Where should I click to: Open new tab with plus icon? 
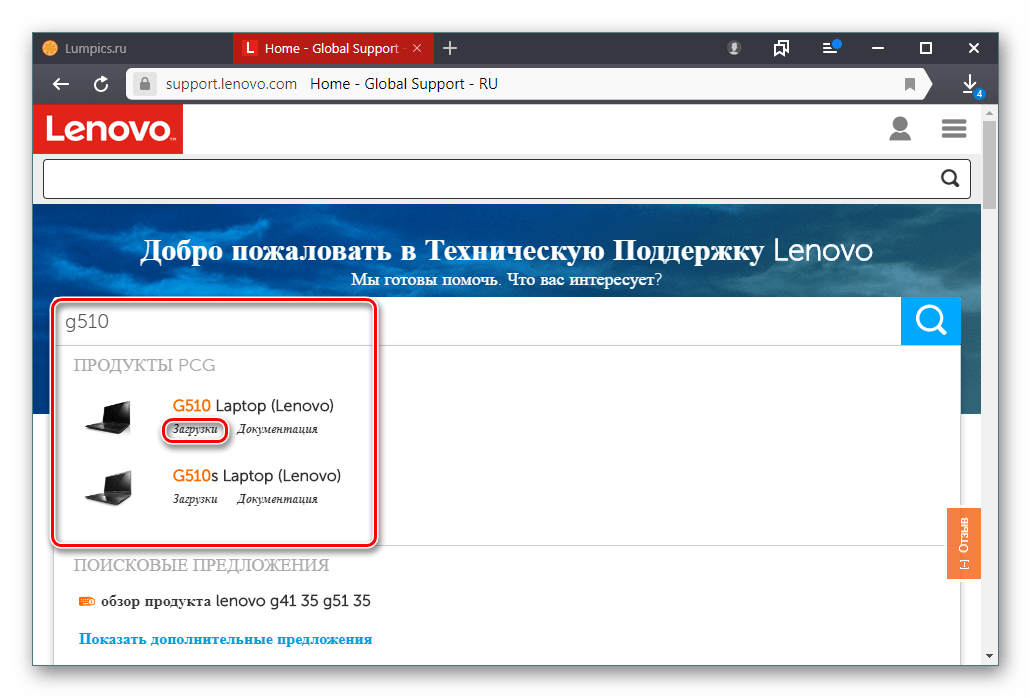[450, 48]
